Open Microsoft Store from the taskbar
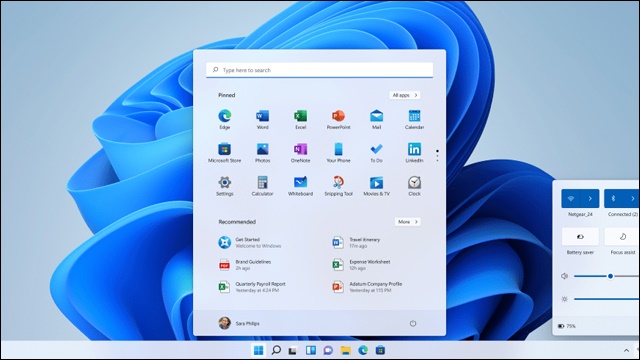Screen dimensions: 640x360 coord(380,350)
